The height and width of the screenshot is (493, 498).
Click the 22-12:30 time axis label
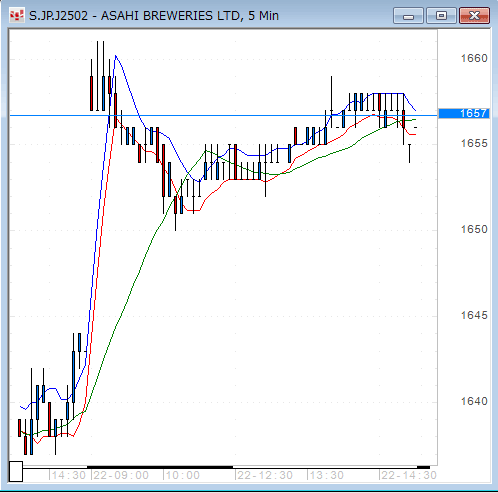265,475
